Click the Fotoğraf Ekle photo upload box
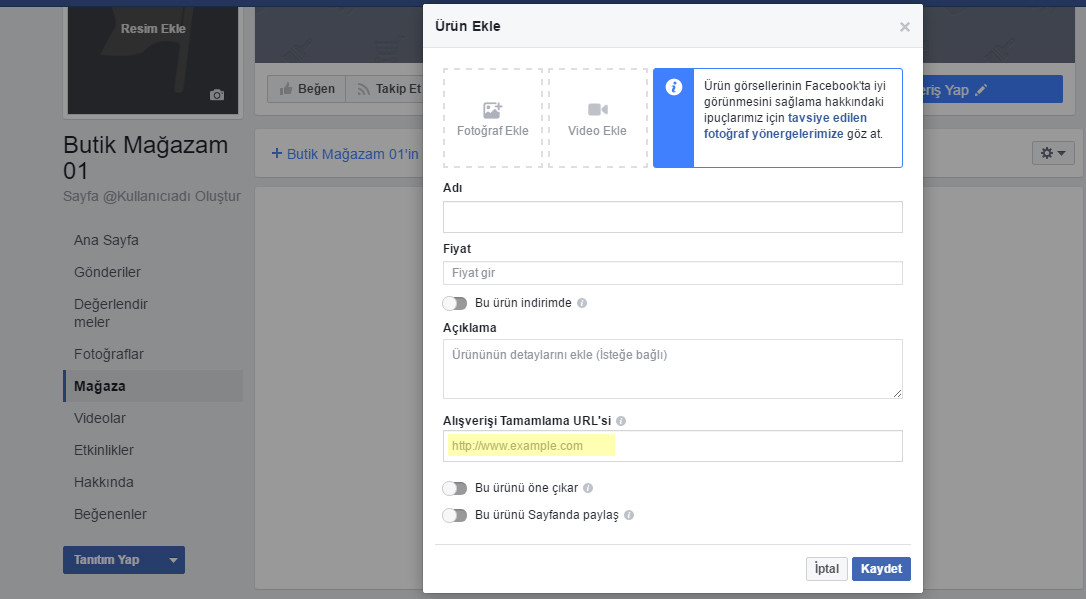The width and height of the screenshot is (1086, 599). 492,118
